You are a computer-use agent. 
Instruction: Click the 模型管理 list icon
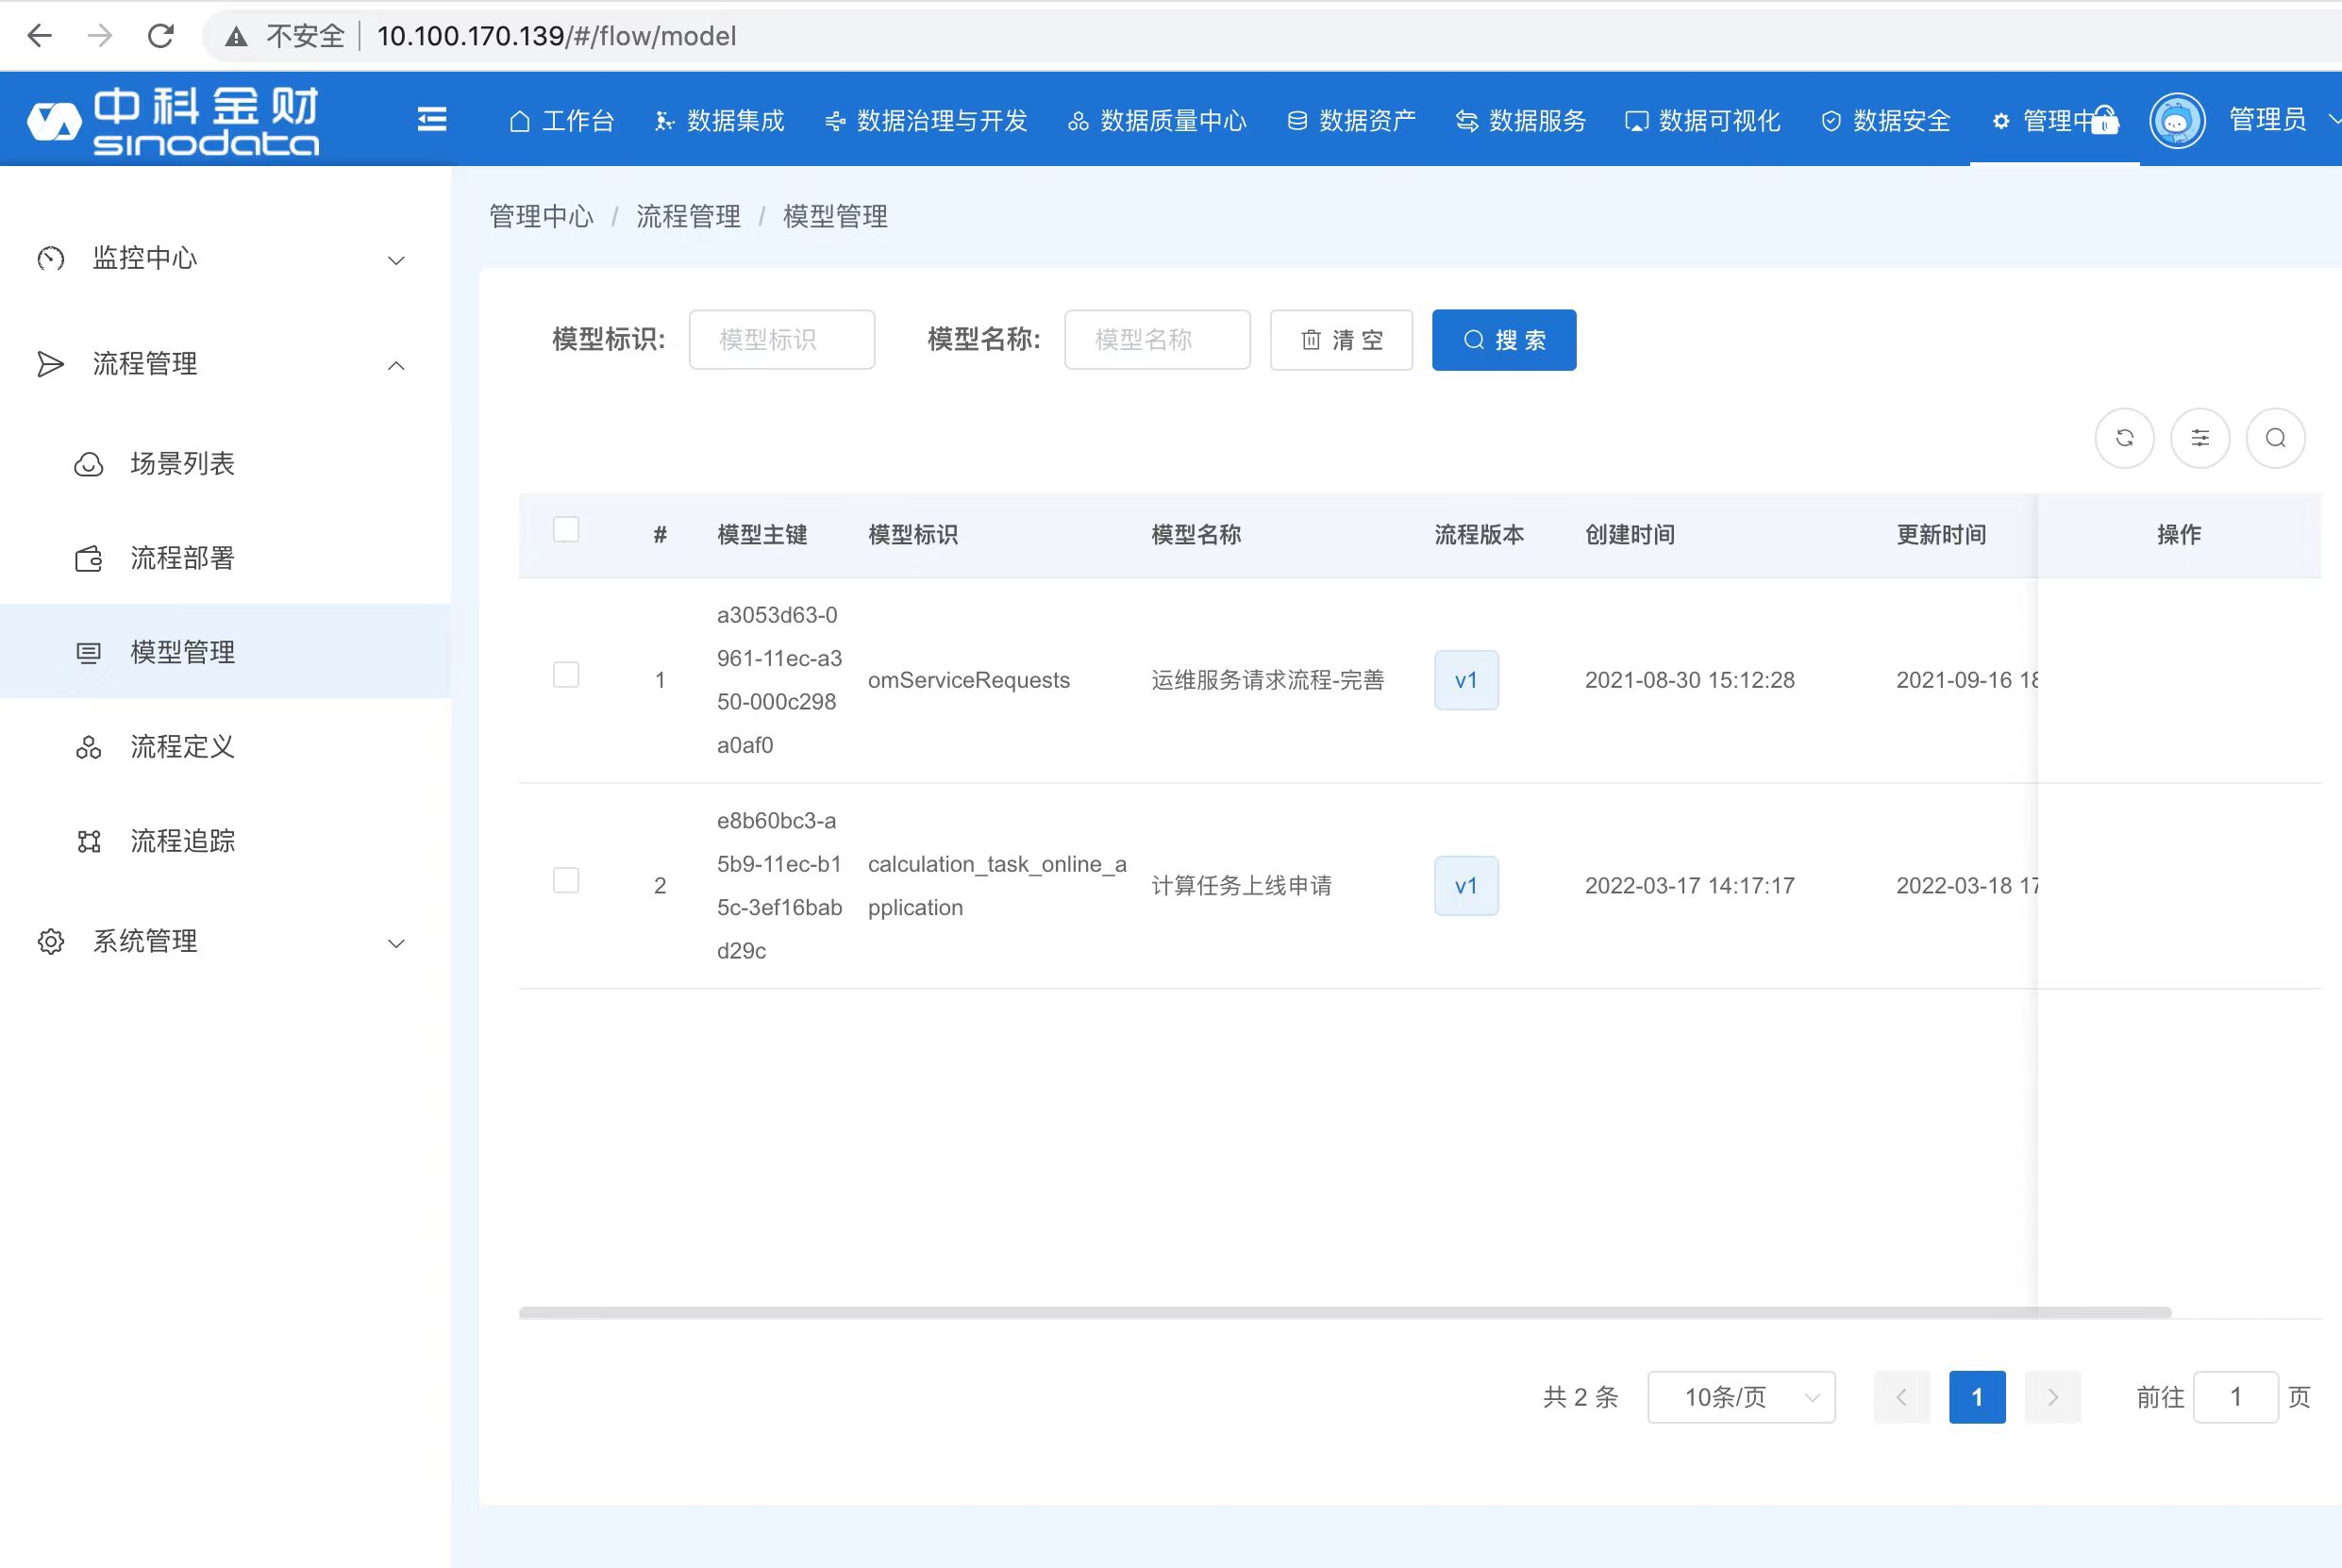[89, 653]
